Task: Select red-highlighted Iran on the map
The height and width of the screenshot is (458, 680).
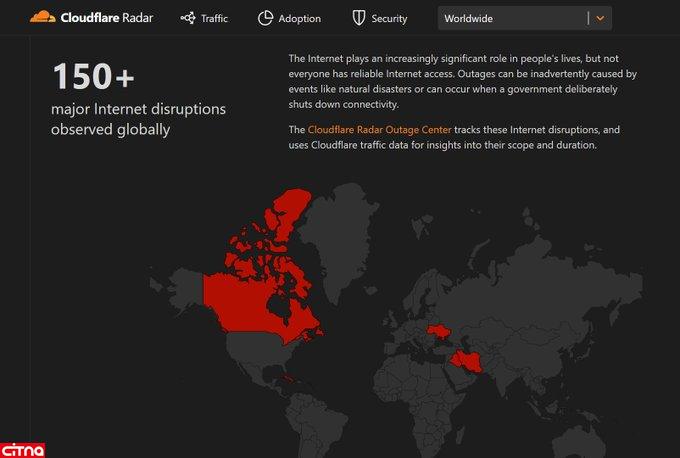Action: (x=469, y=361)
